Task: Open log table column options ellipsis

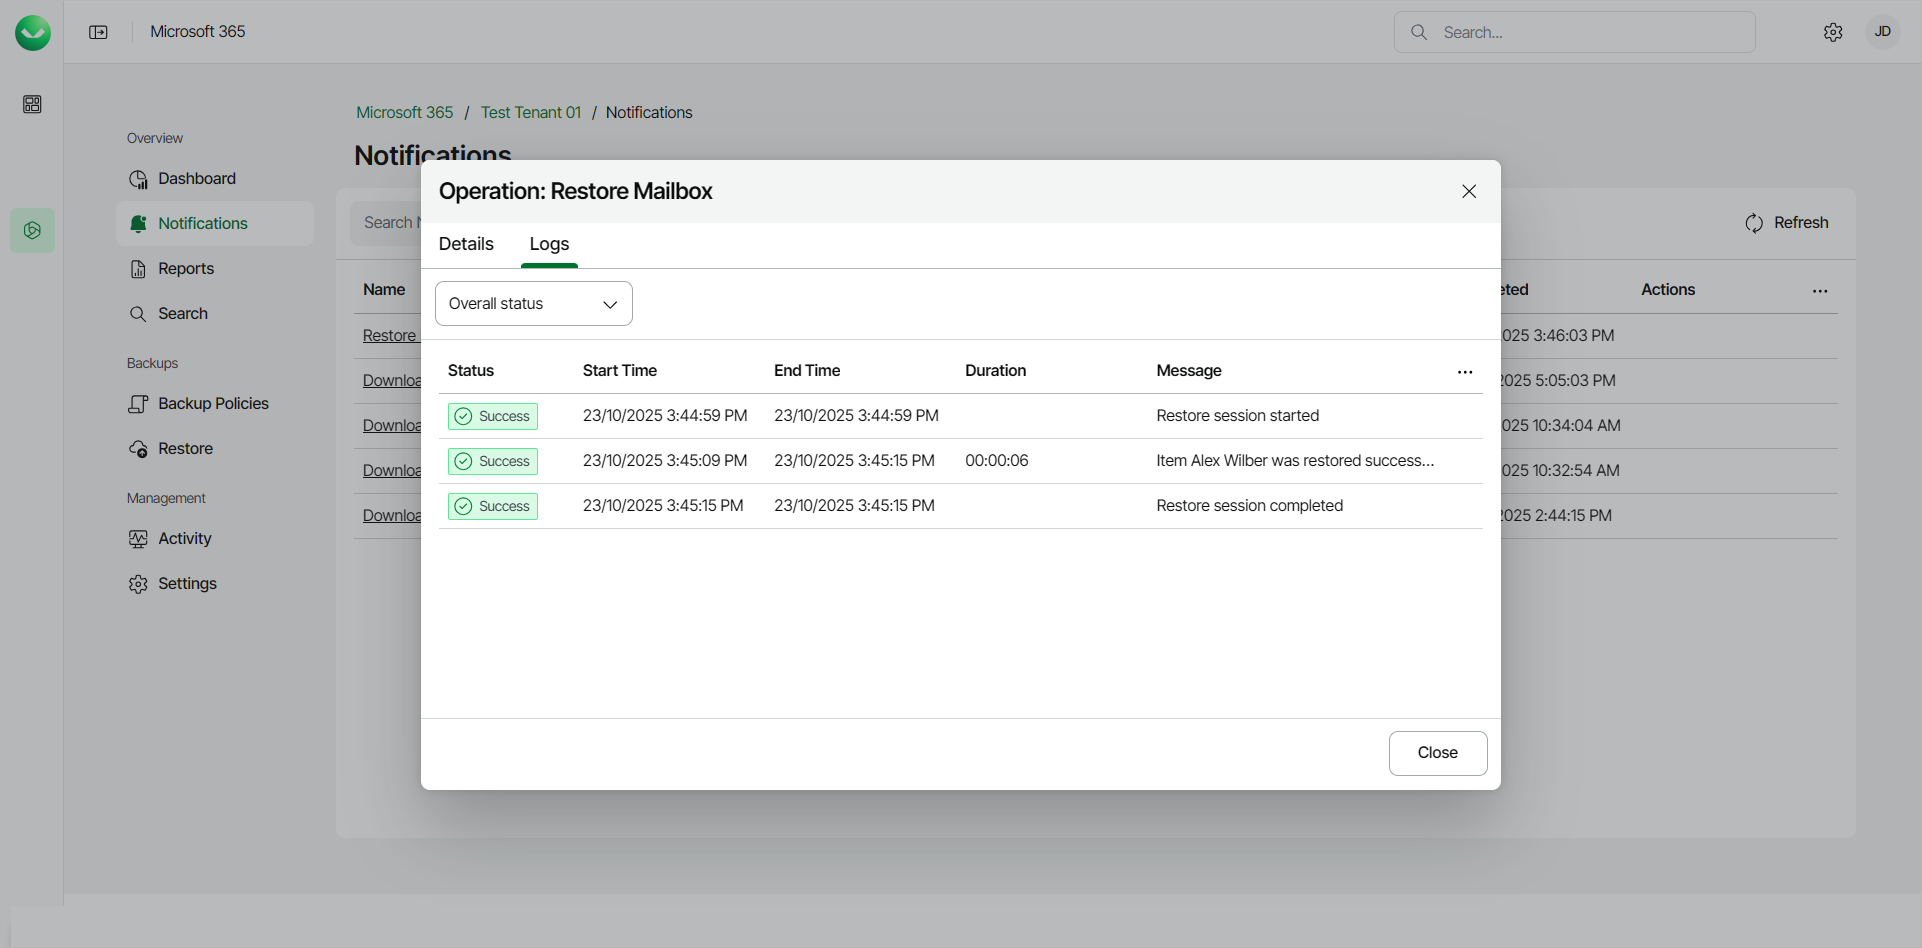Action: [1465, 372]
